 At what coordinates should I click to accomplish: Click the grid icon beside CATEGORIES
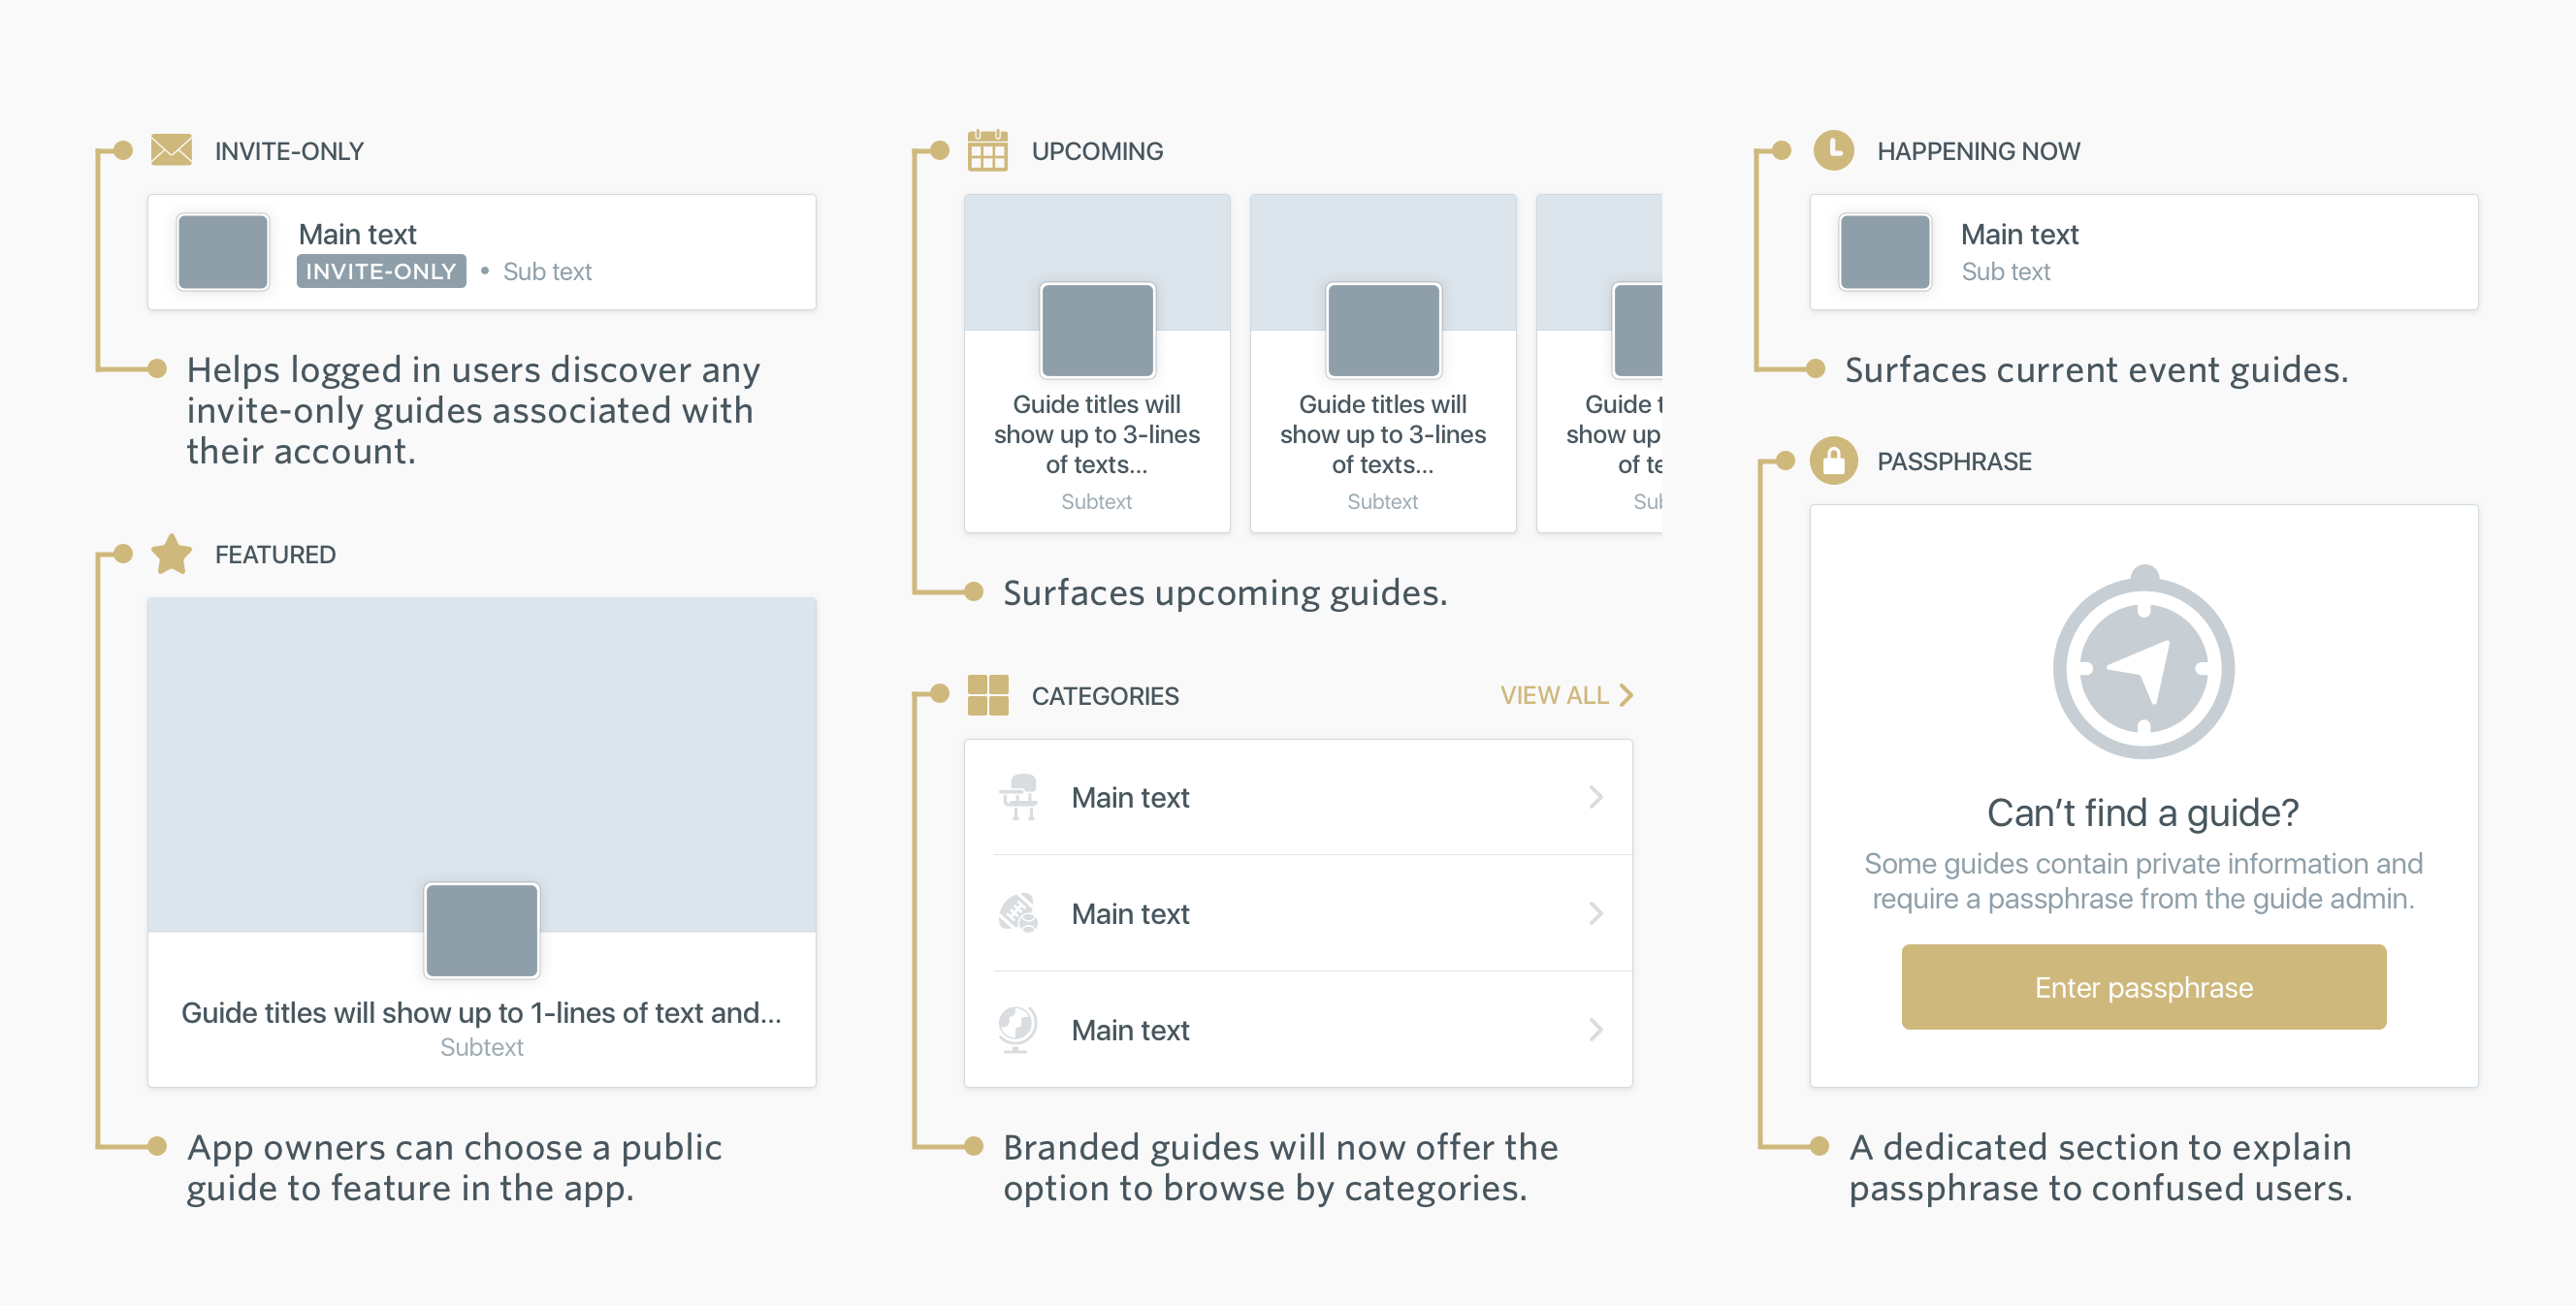(988, 694)
